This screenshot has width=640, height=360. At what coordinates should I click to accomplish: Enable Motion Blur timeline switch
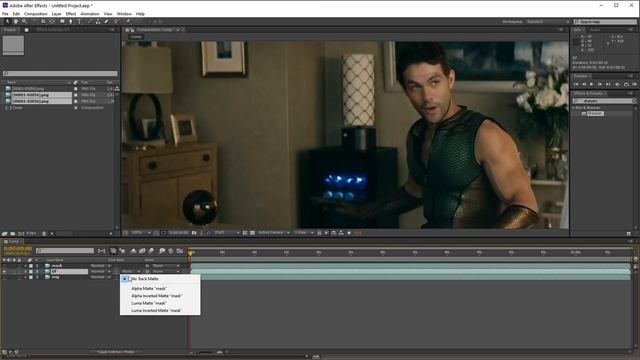[x=151, y=251]
